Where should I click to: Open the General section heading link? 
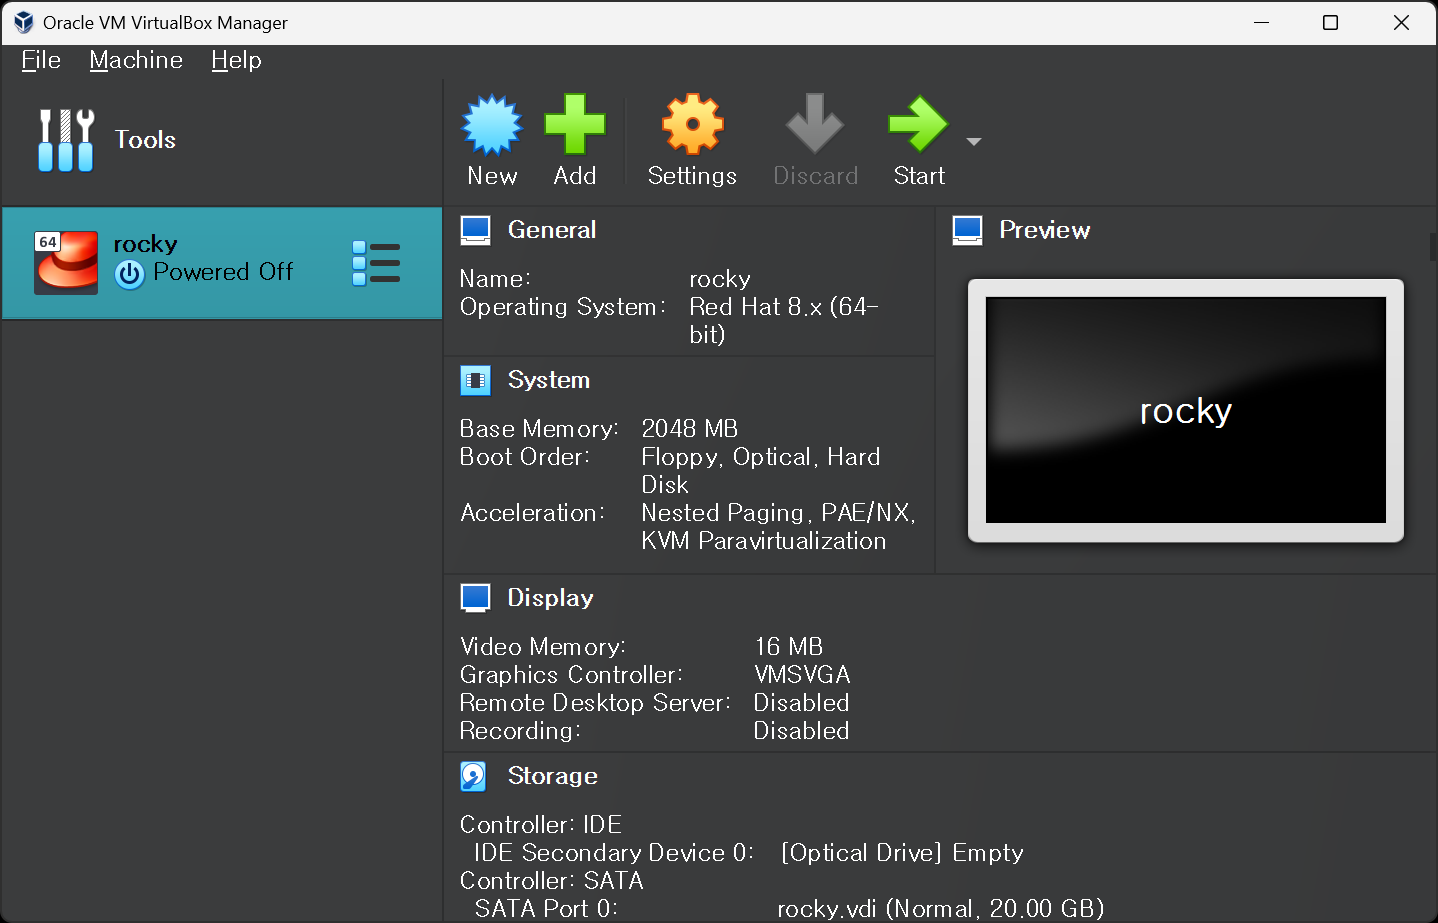coord(552,230)
